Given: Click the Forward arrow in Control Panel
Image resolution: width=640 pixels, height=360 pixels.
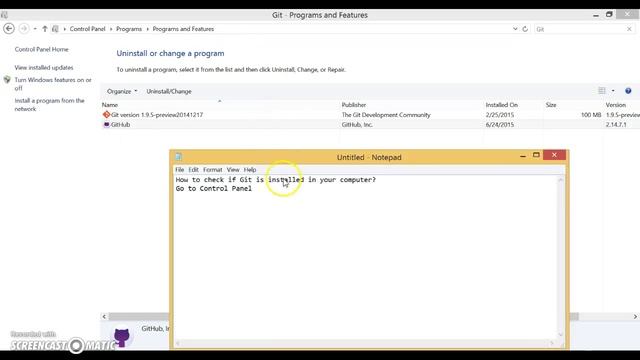Looking at the screenshot, I should [24, 29].
